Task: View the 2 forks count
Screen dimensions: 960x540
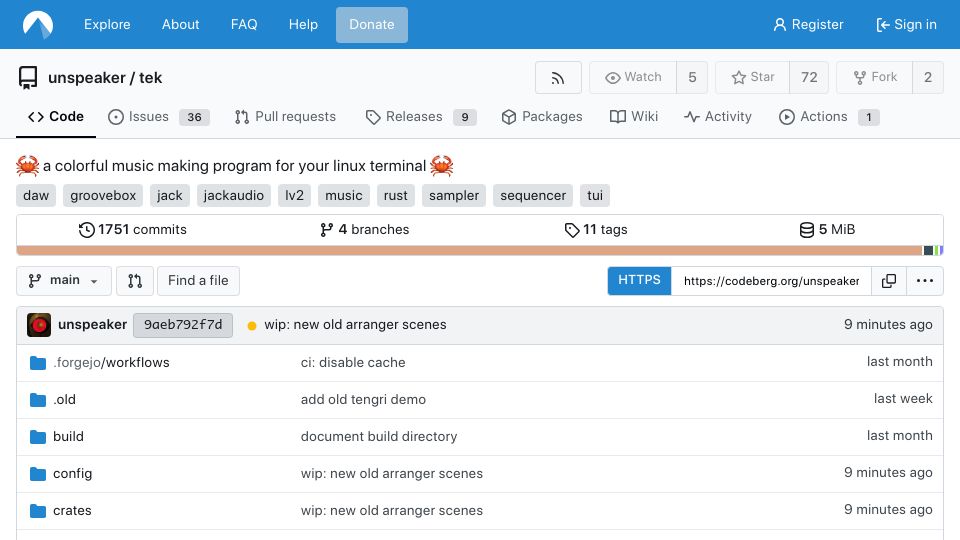Action: [x=928, y=78]
